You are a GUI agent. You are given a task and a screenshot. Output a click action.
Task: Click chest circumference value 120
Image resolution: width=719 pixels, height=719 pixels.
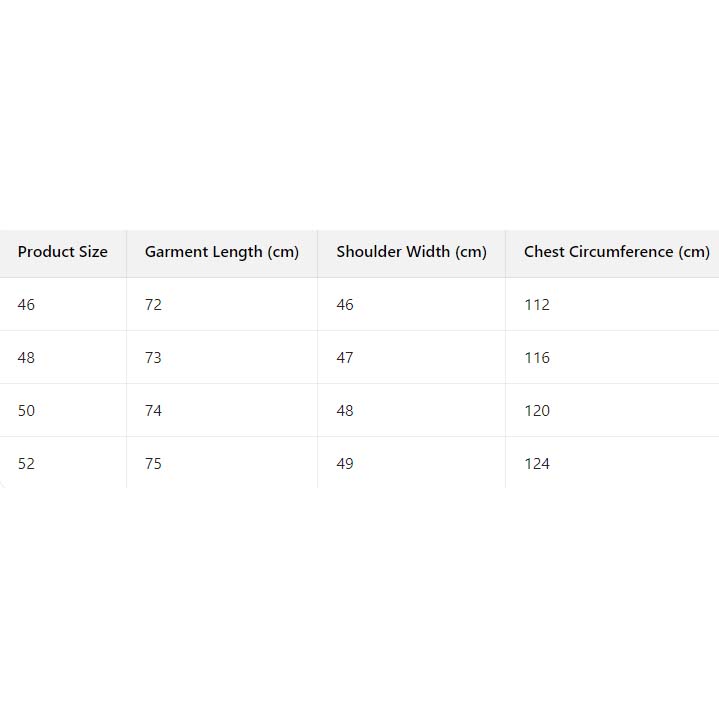[x=537, y=411]
